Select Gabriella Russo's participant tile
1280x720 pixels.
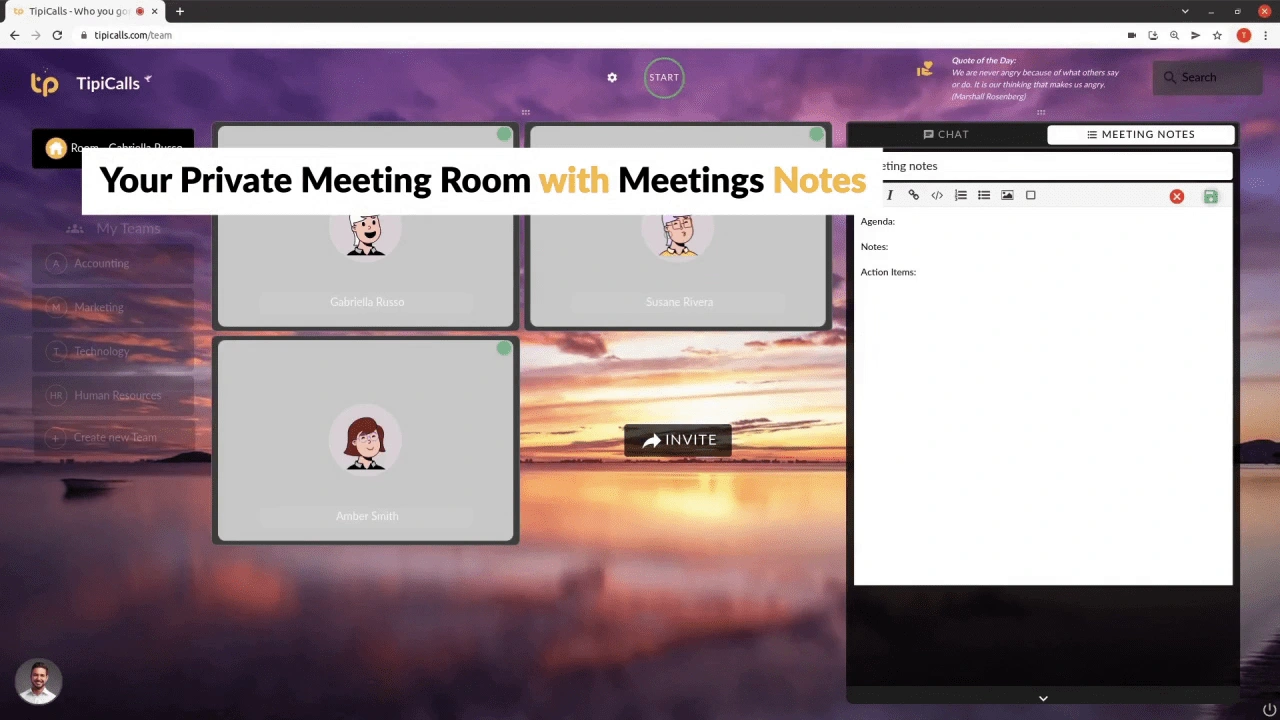[366, 226]
